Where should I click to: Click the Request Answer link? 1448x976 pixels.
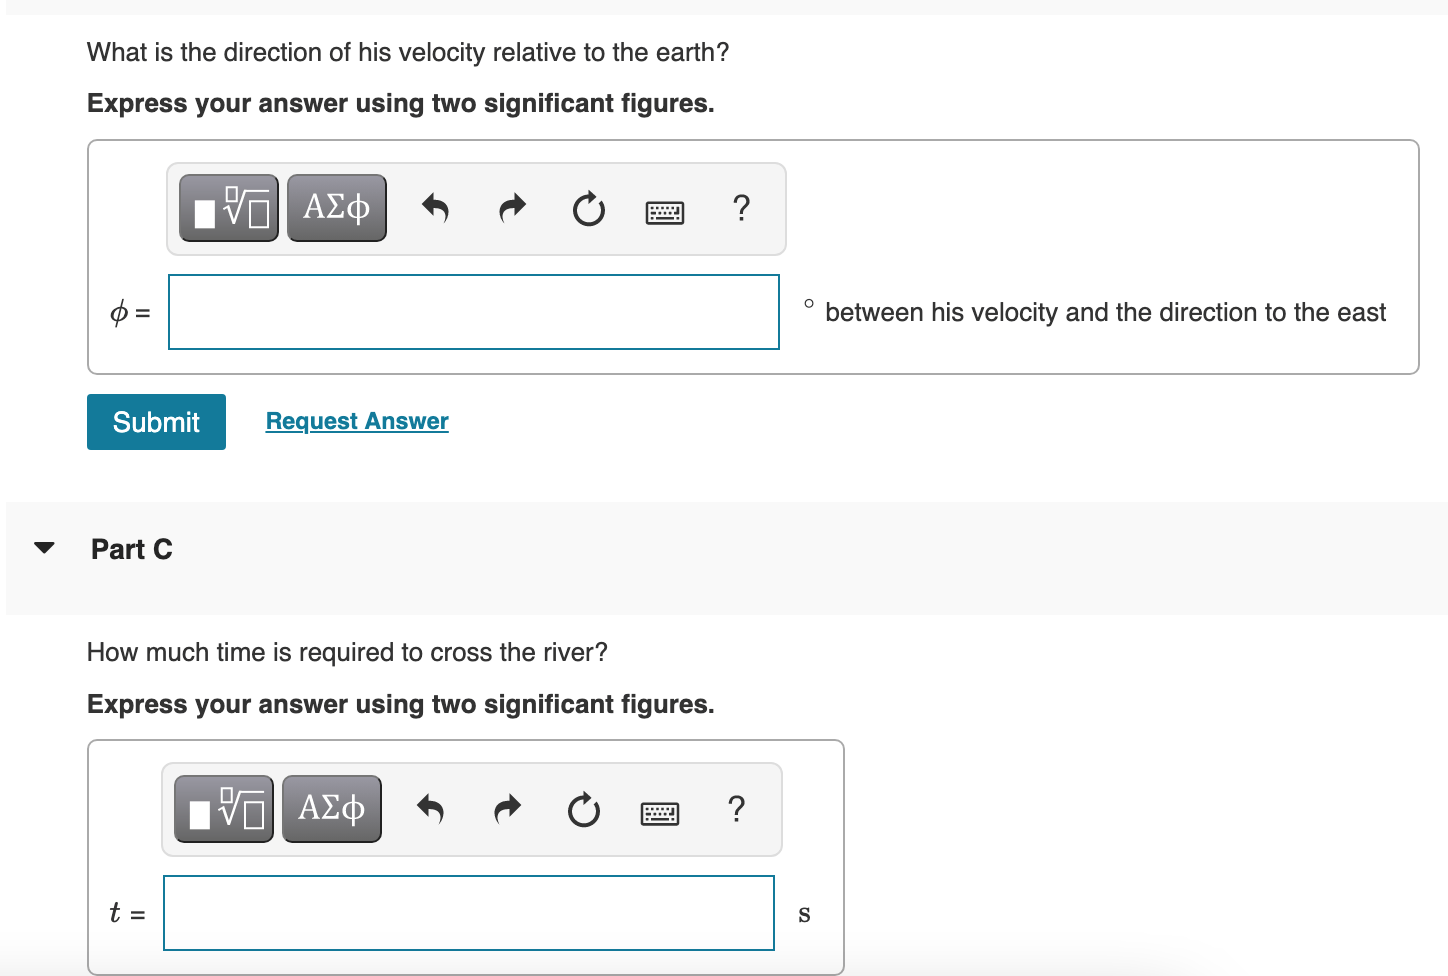[357, 421]
